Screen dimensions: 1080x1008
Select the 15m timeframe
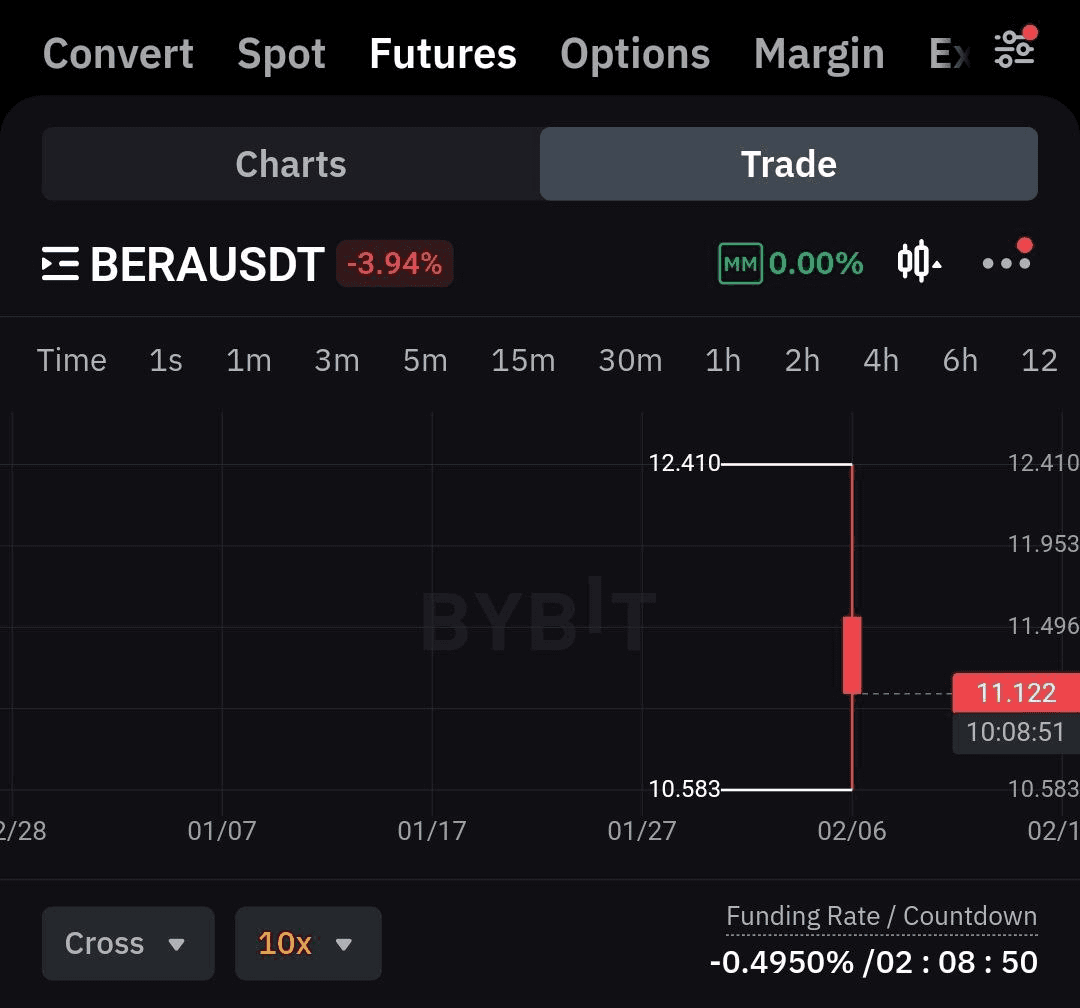tap(523, 360)
